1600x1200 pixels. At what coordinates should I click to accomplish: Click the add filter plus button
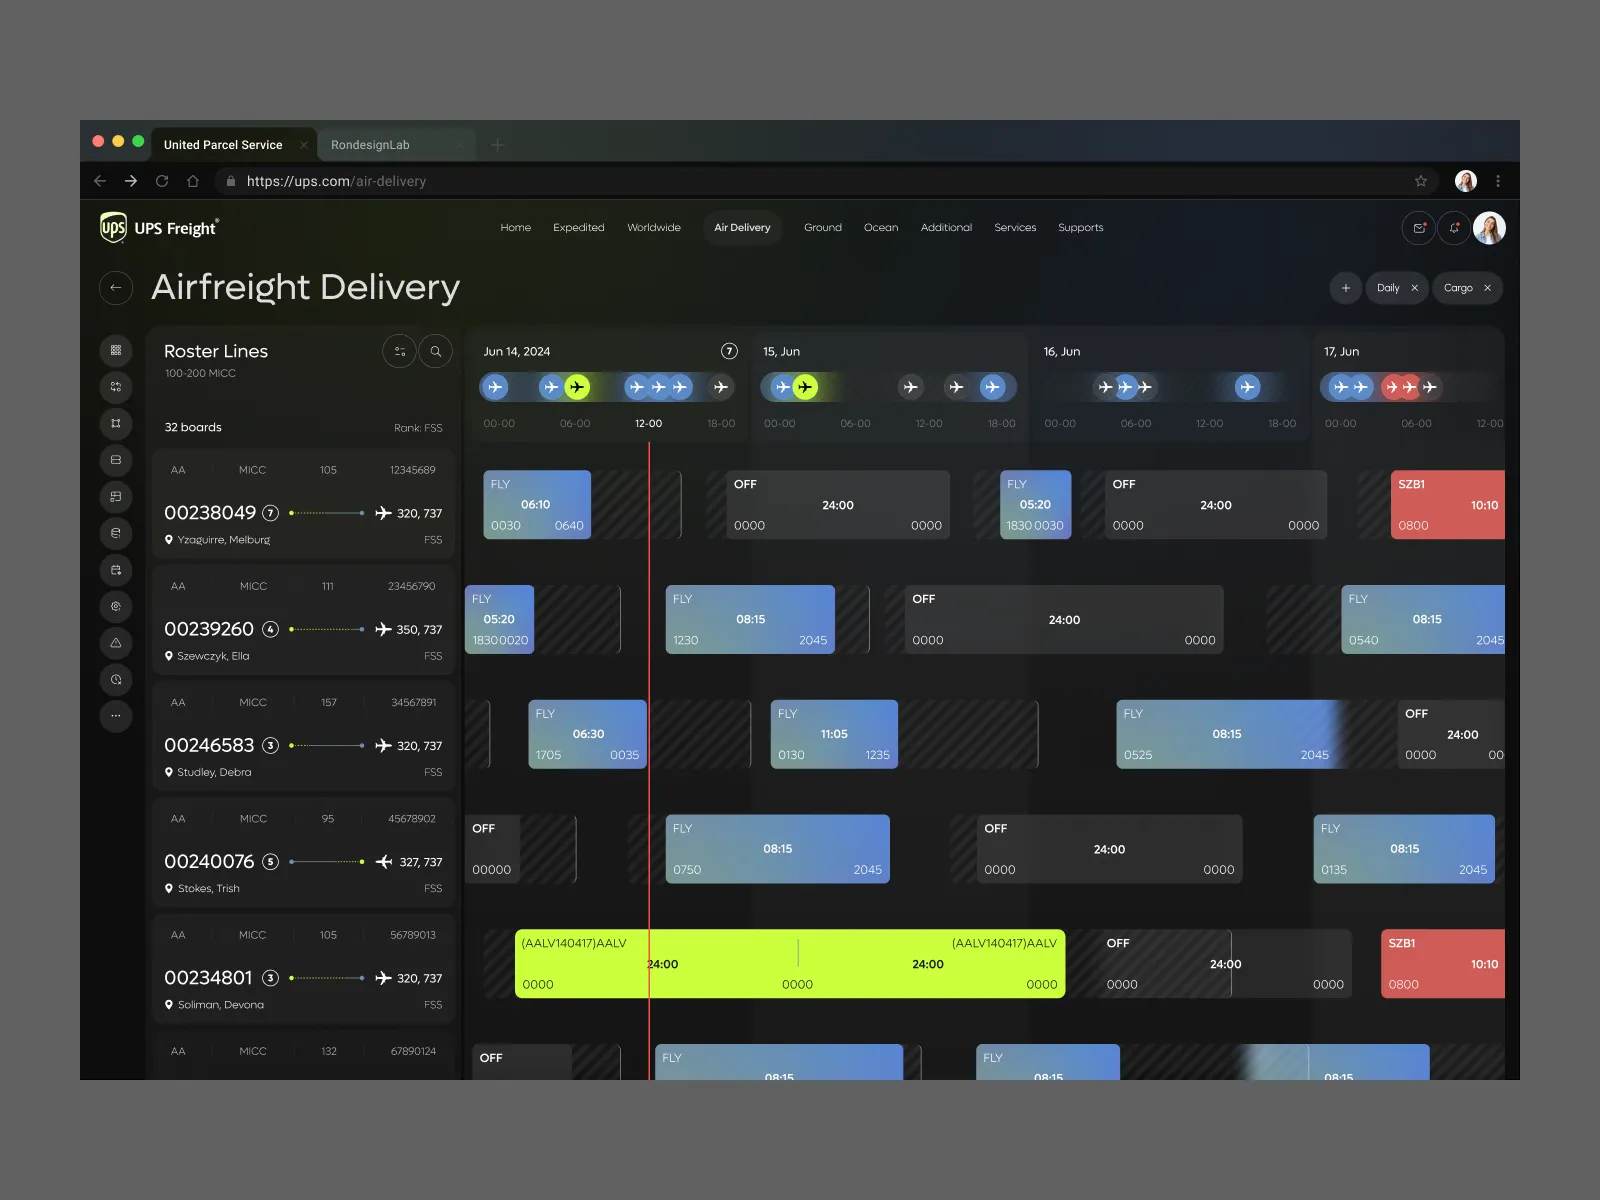(x=1345, y=288)
